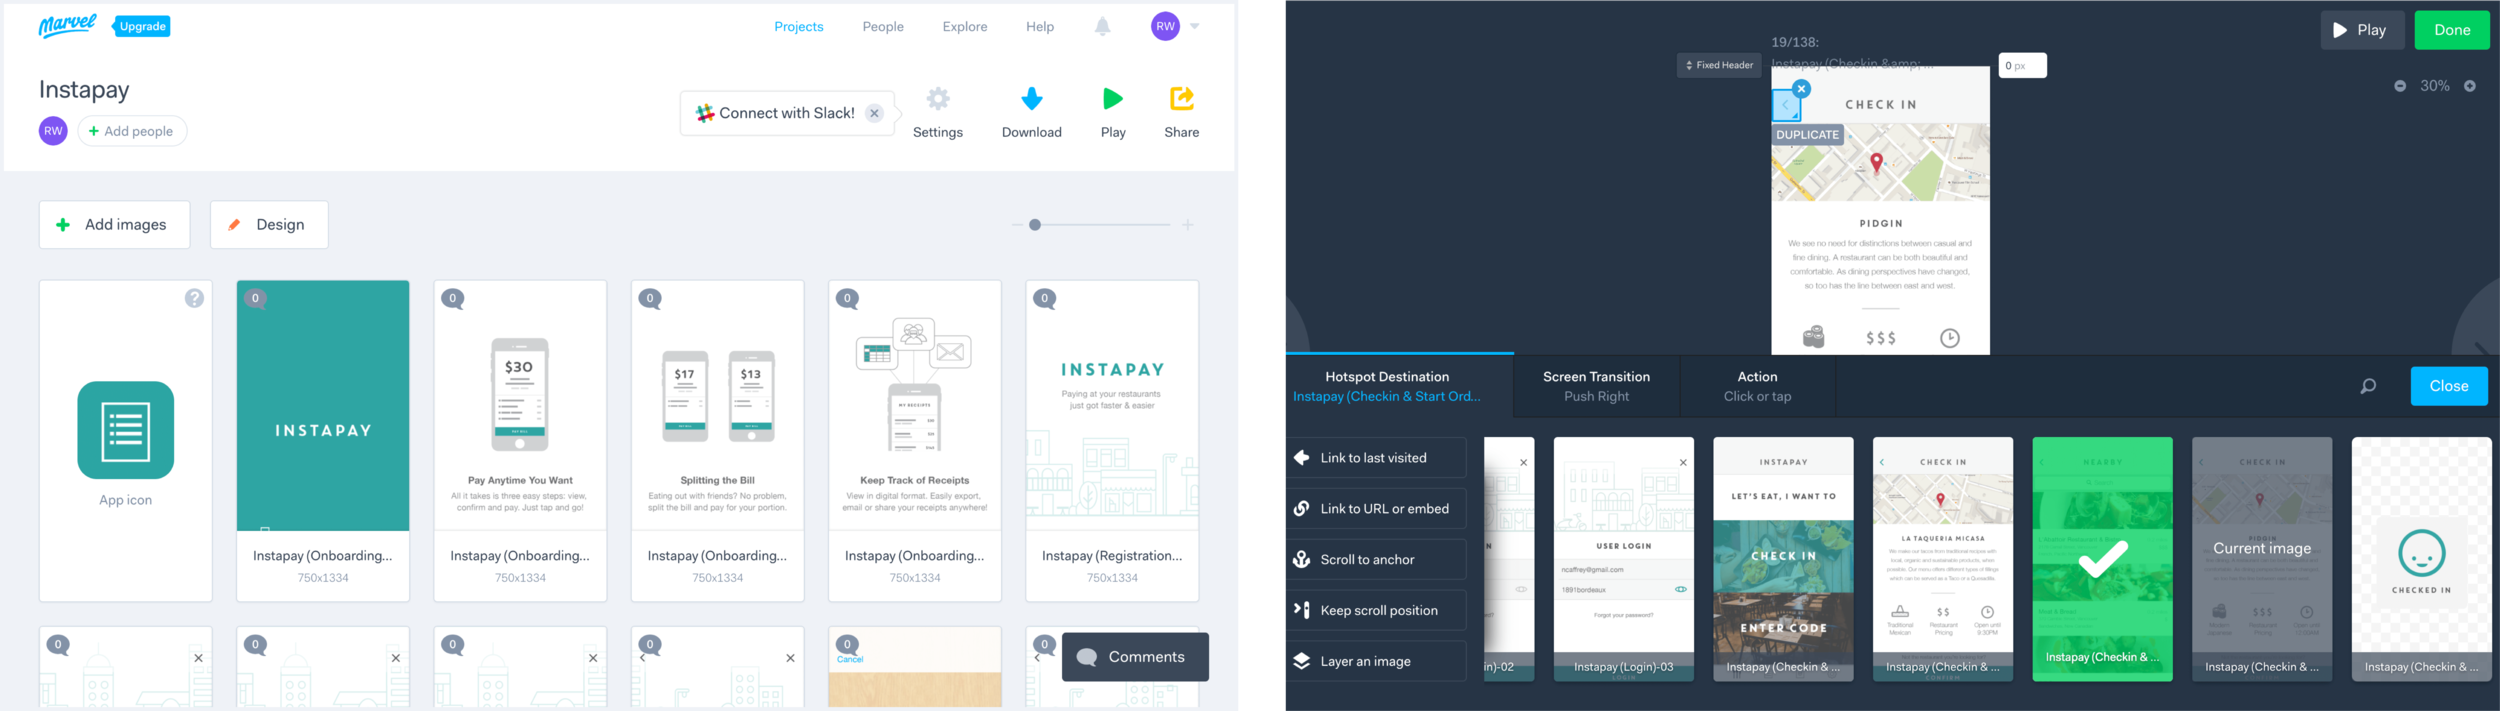
Task: Switch to Hotspot Destination tab
Action: (1386, 386)
